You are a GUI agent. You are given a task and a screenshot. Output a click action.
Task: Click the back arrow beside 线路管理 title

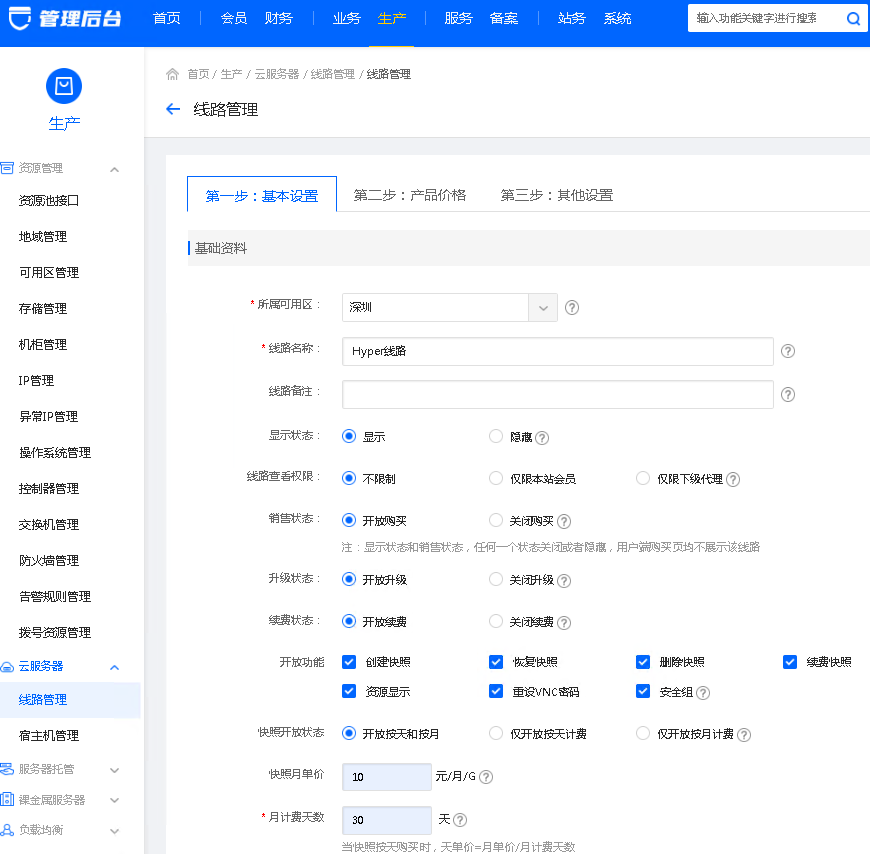click(x=173, y=109)
